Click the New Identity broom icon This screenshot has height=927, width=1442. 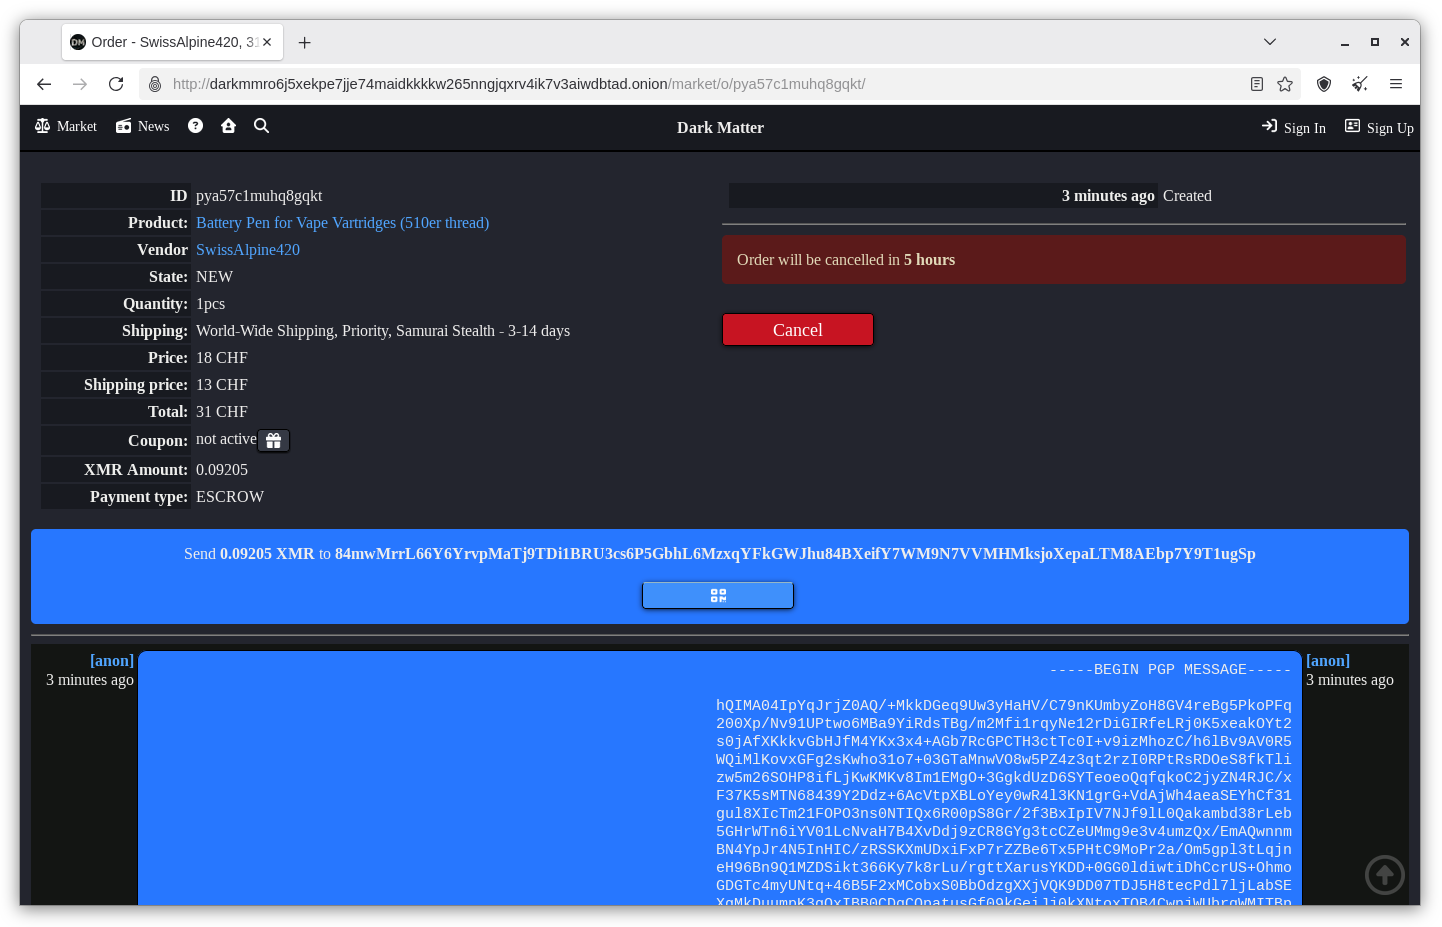click(x=1359, y=84)
